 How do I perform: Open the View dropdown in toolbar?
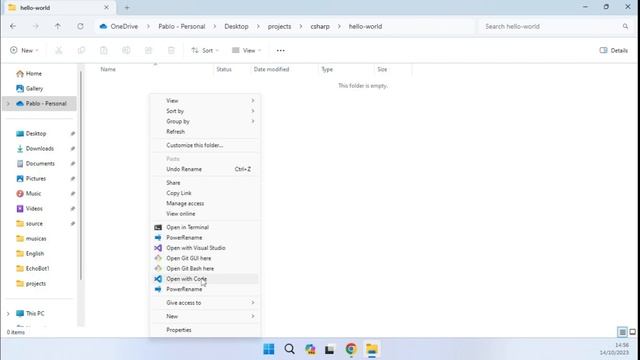(x=247, y=50)
